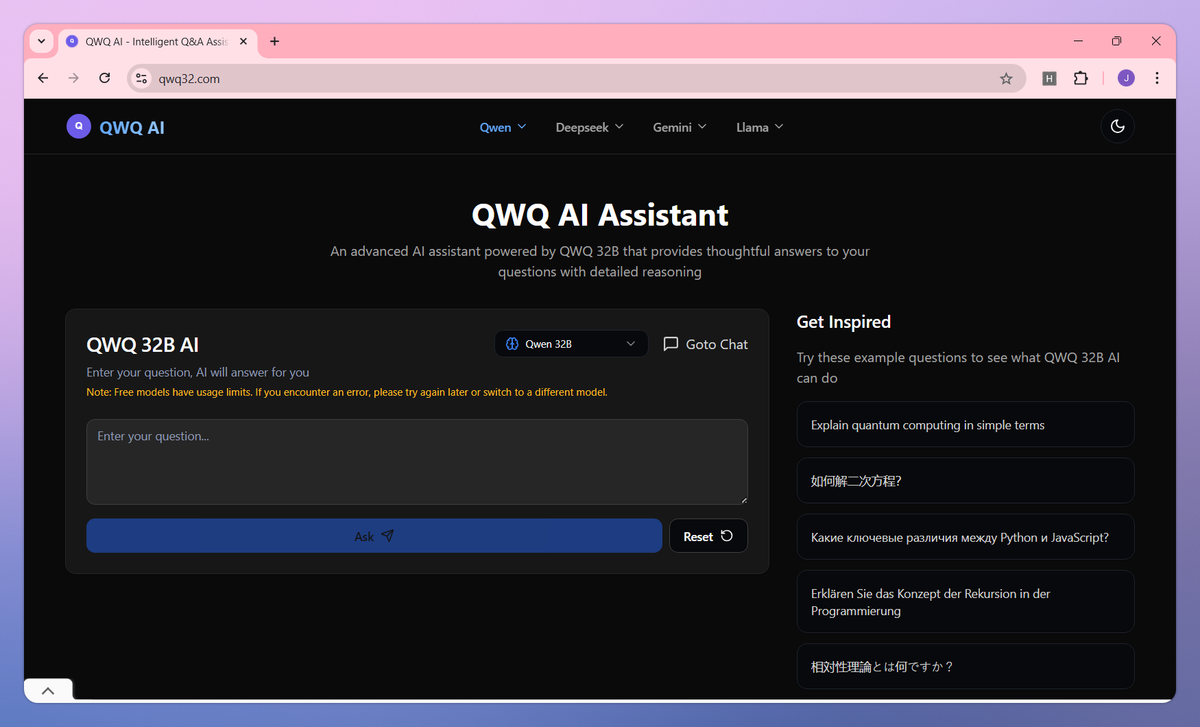Select the QWQ AI - Intelligent Q&A tab

click(x=157, y=41)
